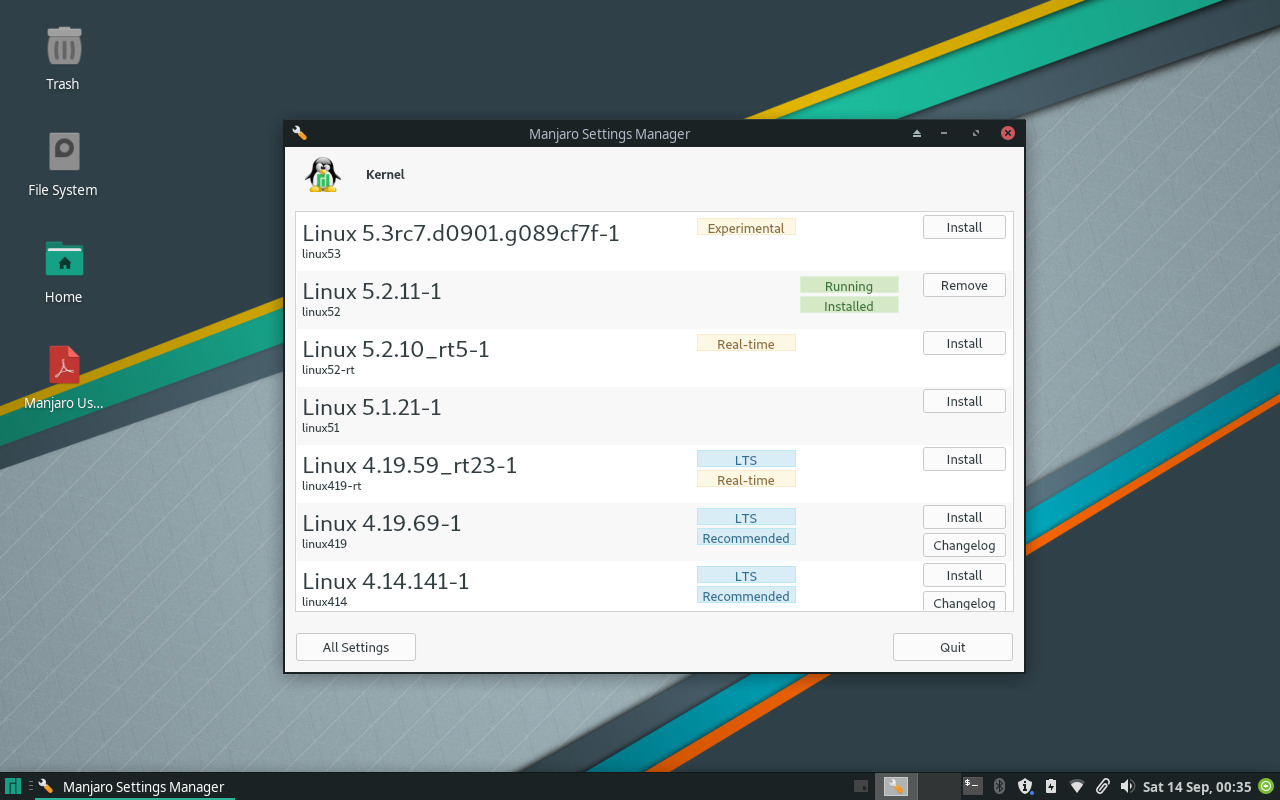Launch the terminal from the system tray
The width and height of the screenshot is (1280, 800).
tap(972, 786)
